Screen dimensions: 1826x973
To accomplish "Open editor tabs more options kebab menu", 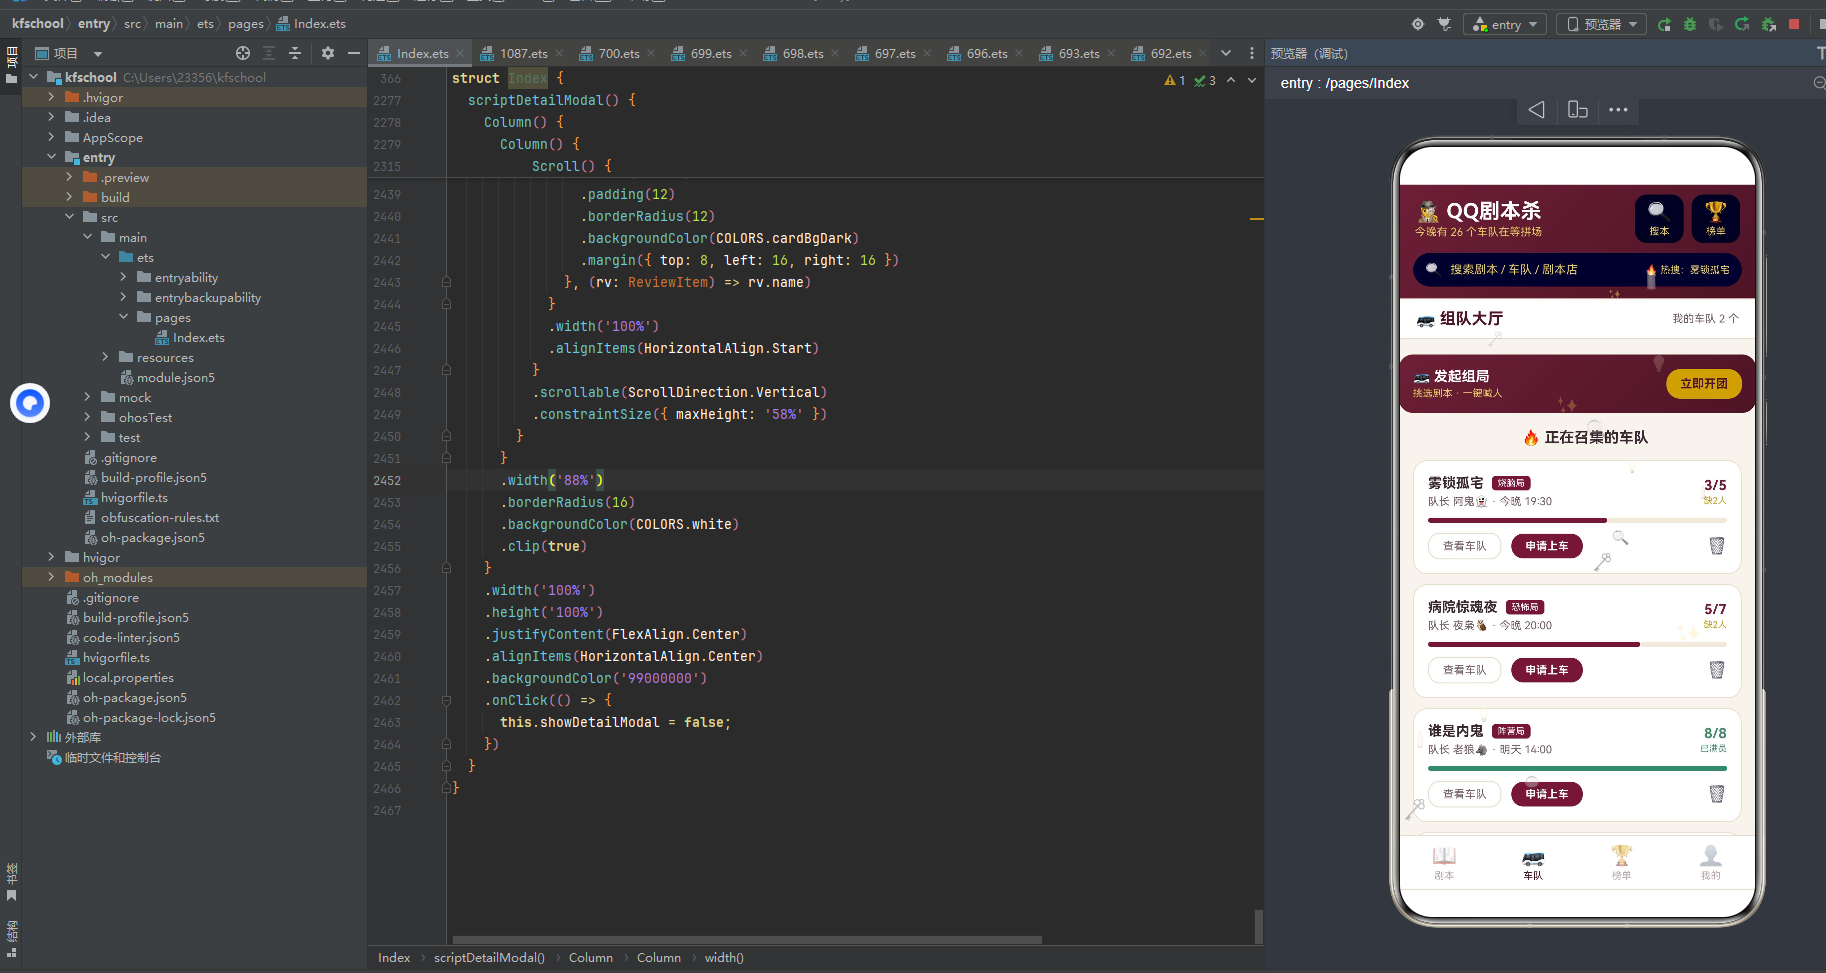I will pyautogui.click(x=1252, y=53).
